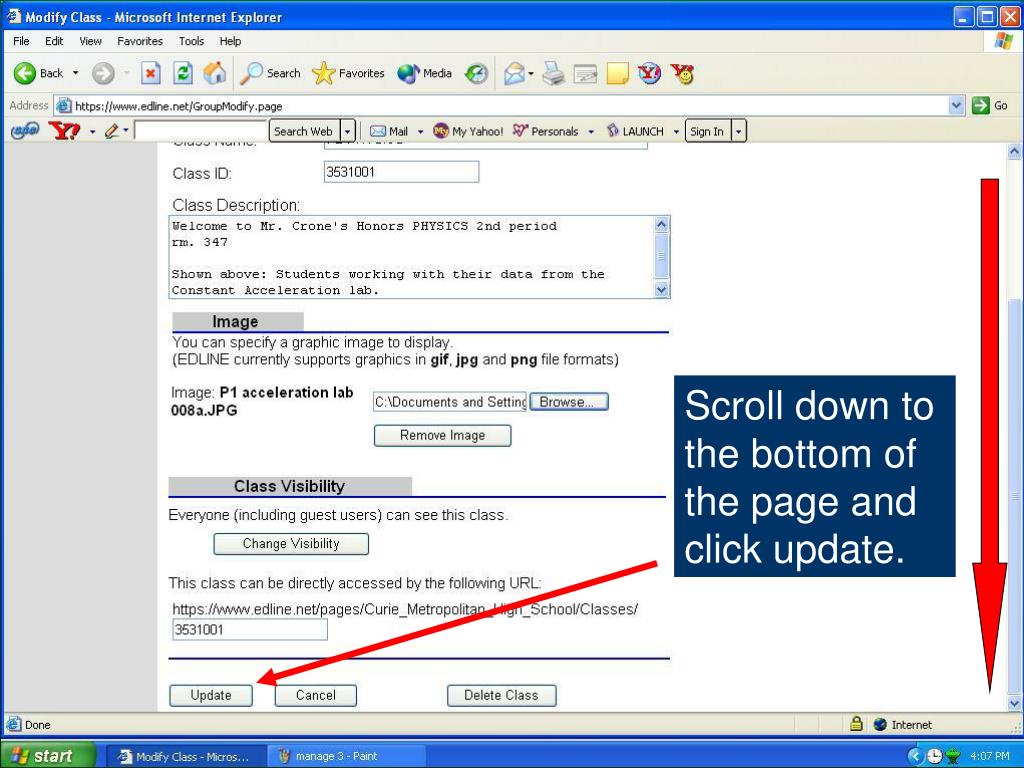
Task: Expand the Search Web dropdown arrow
Action: coord(348,131)
